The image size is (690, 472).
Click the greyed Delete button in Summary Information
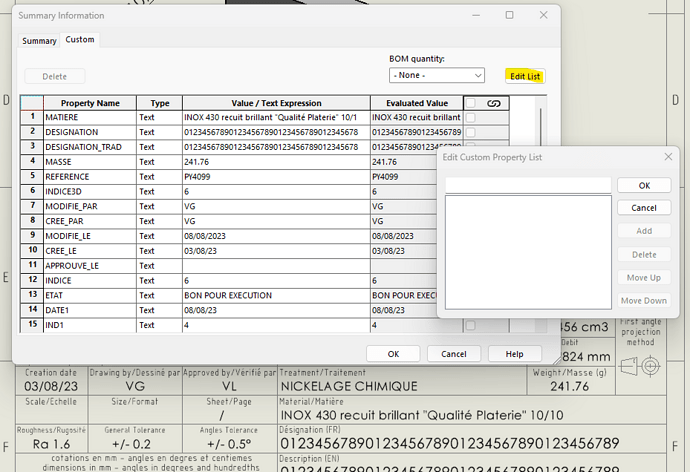[x=55, y=76]
